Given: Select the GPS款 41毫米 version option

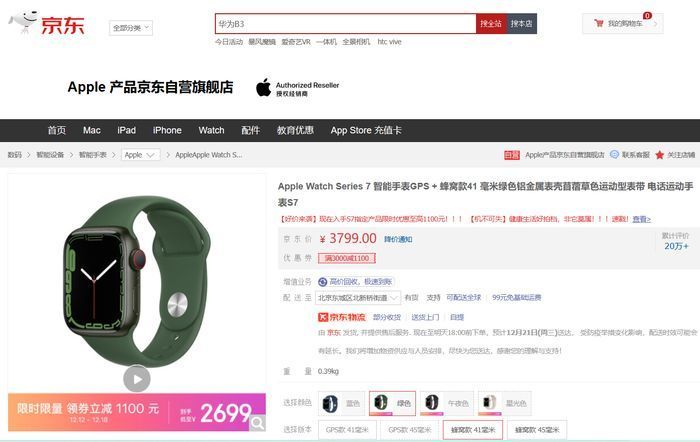Looking at the screenshot, I should pos(347,430).
